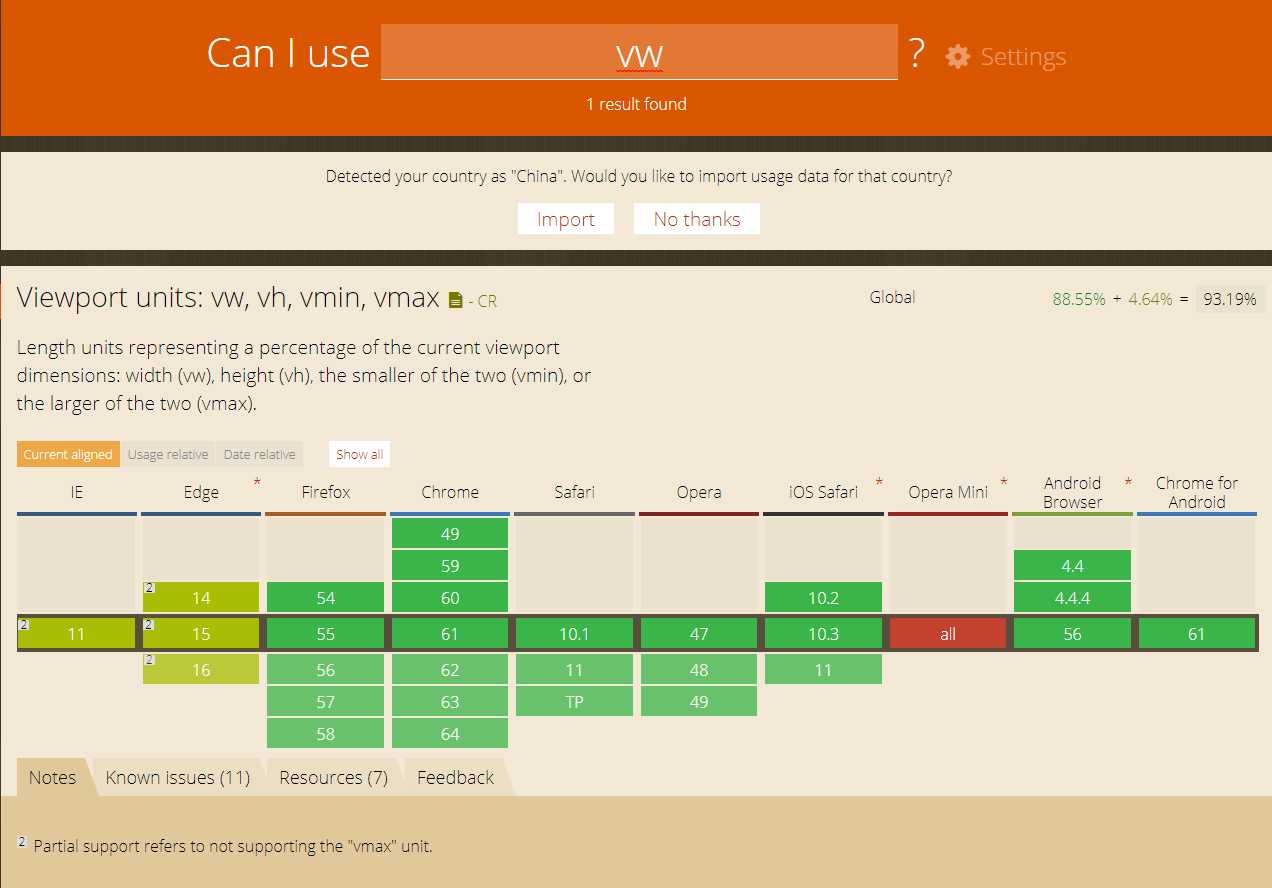The image size is (1272, 888).
Task: Click Viewport units feature title
Action: coord(228,298)
